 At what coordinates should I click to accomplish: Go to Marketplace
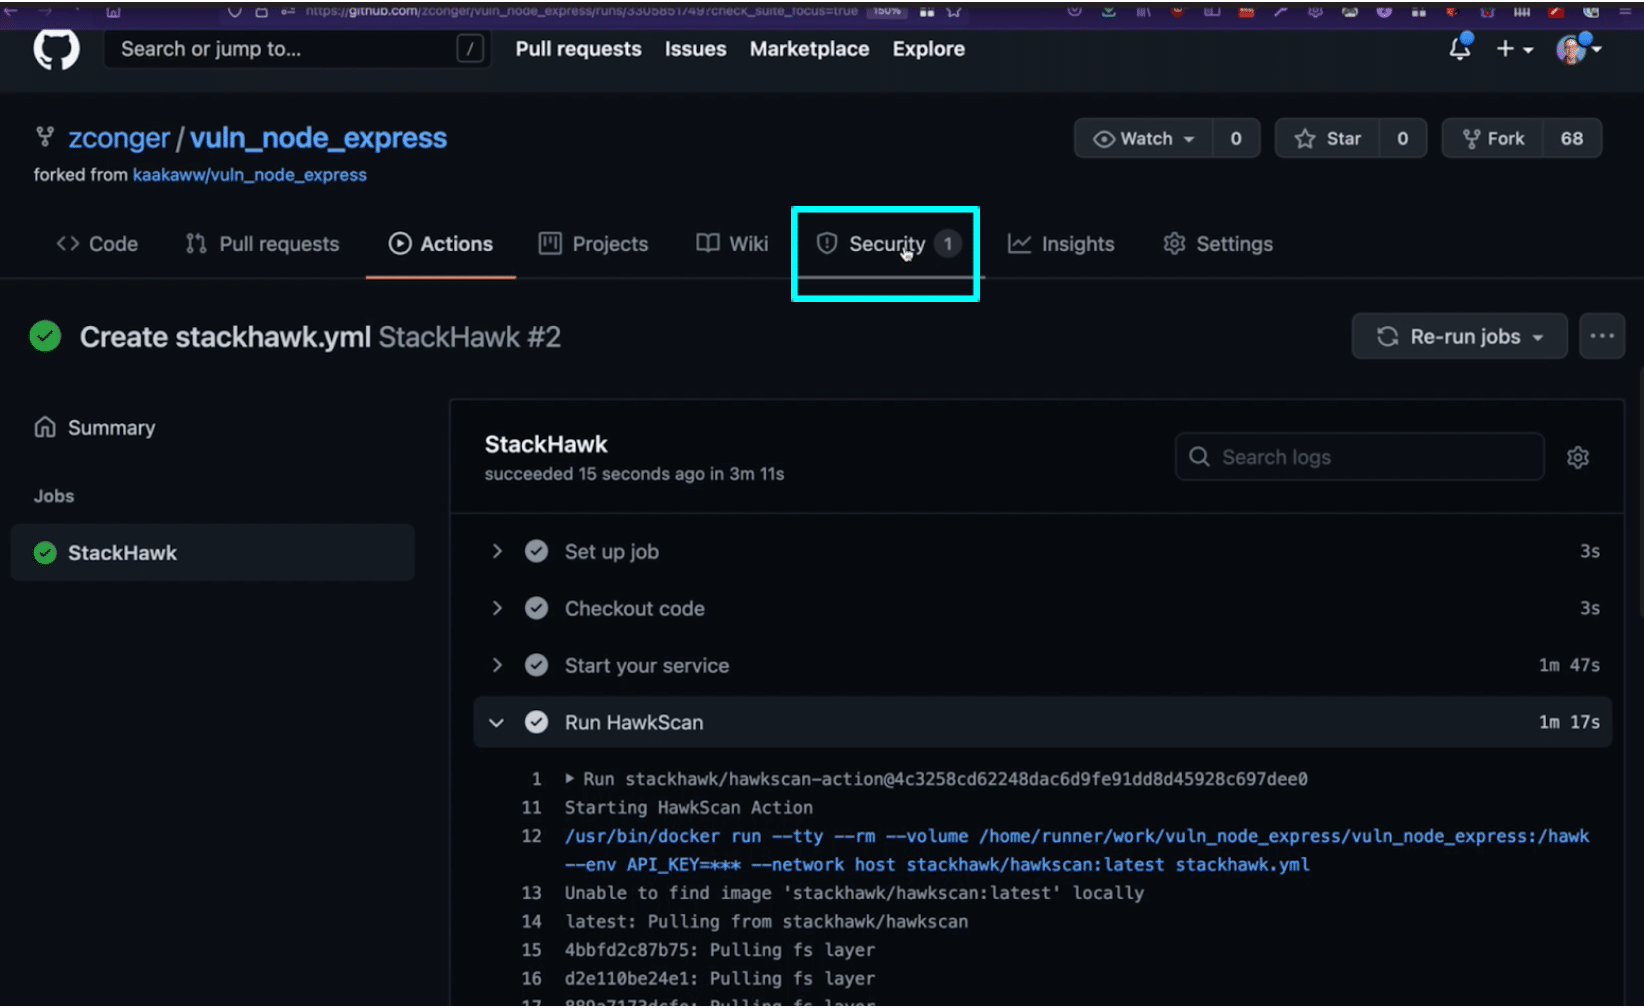tap(809, 49)
